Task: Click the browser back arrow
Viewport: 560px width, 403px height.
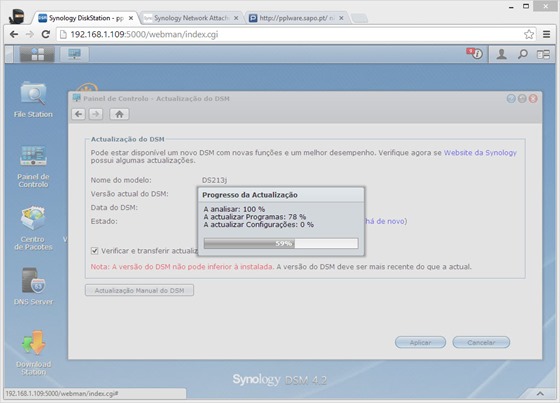Action: coord(14,34)
